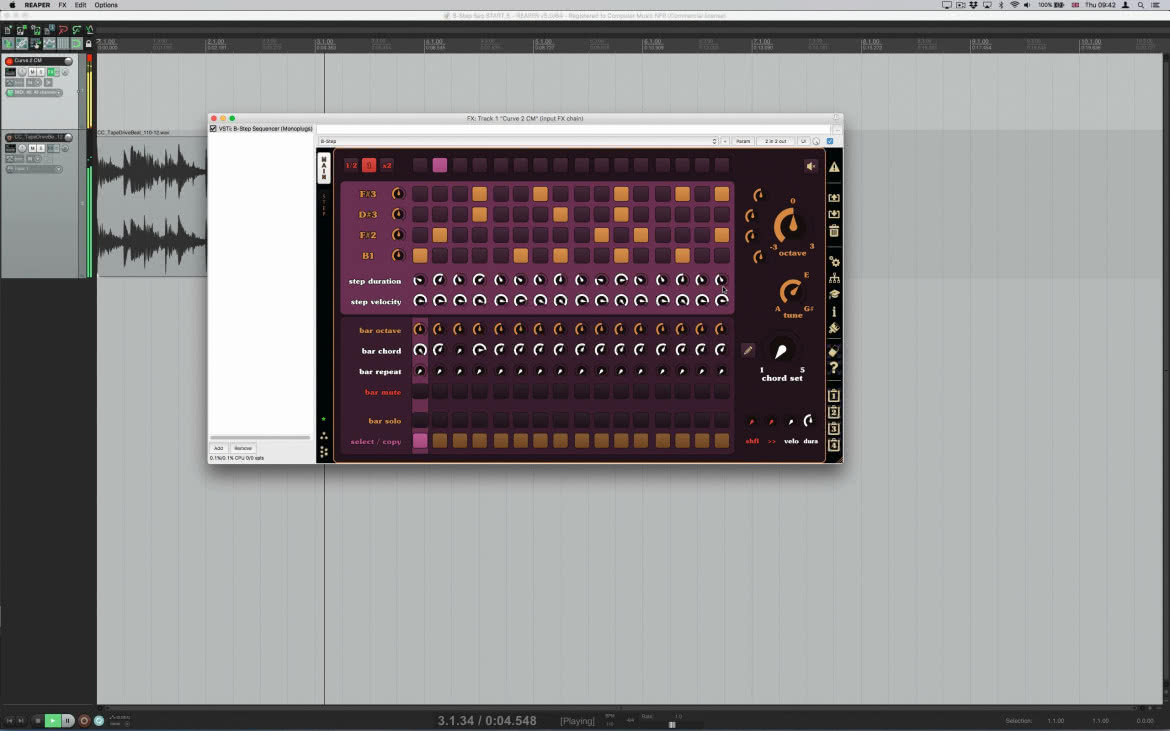Toggle the first step of the B1 row
The width and height of the screenshot is (1170, 731).
[420, 255]
